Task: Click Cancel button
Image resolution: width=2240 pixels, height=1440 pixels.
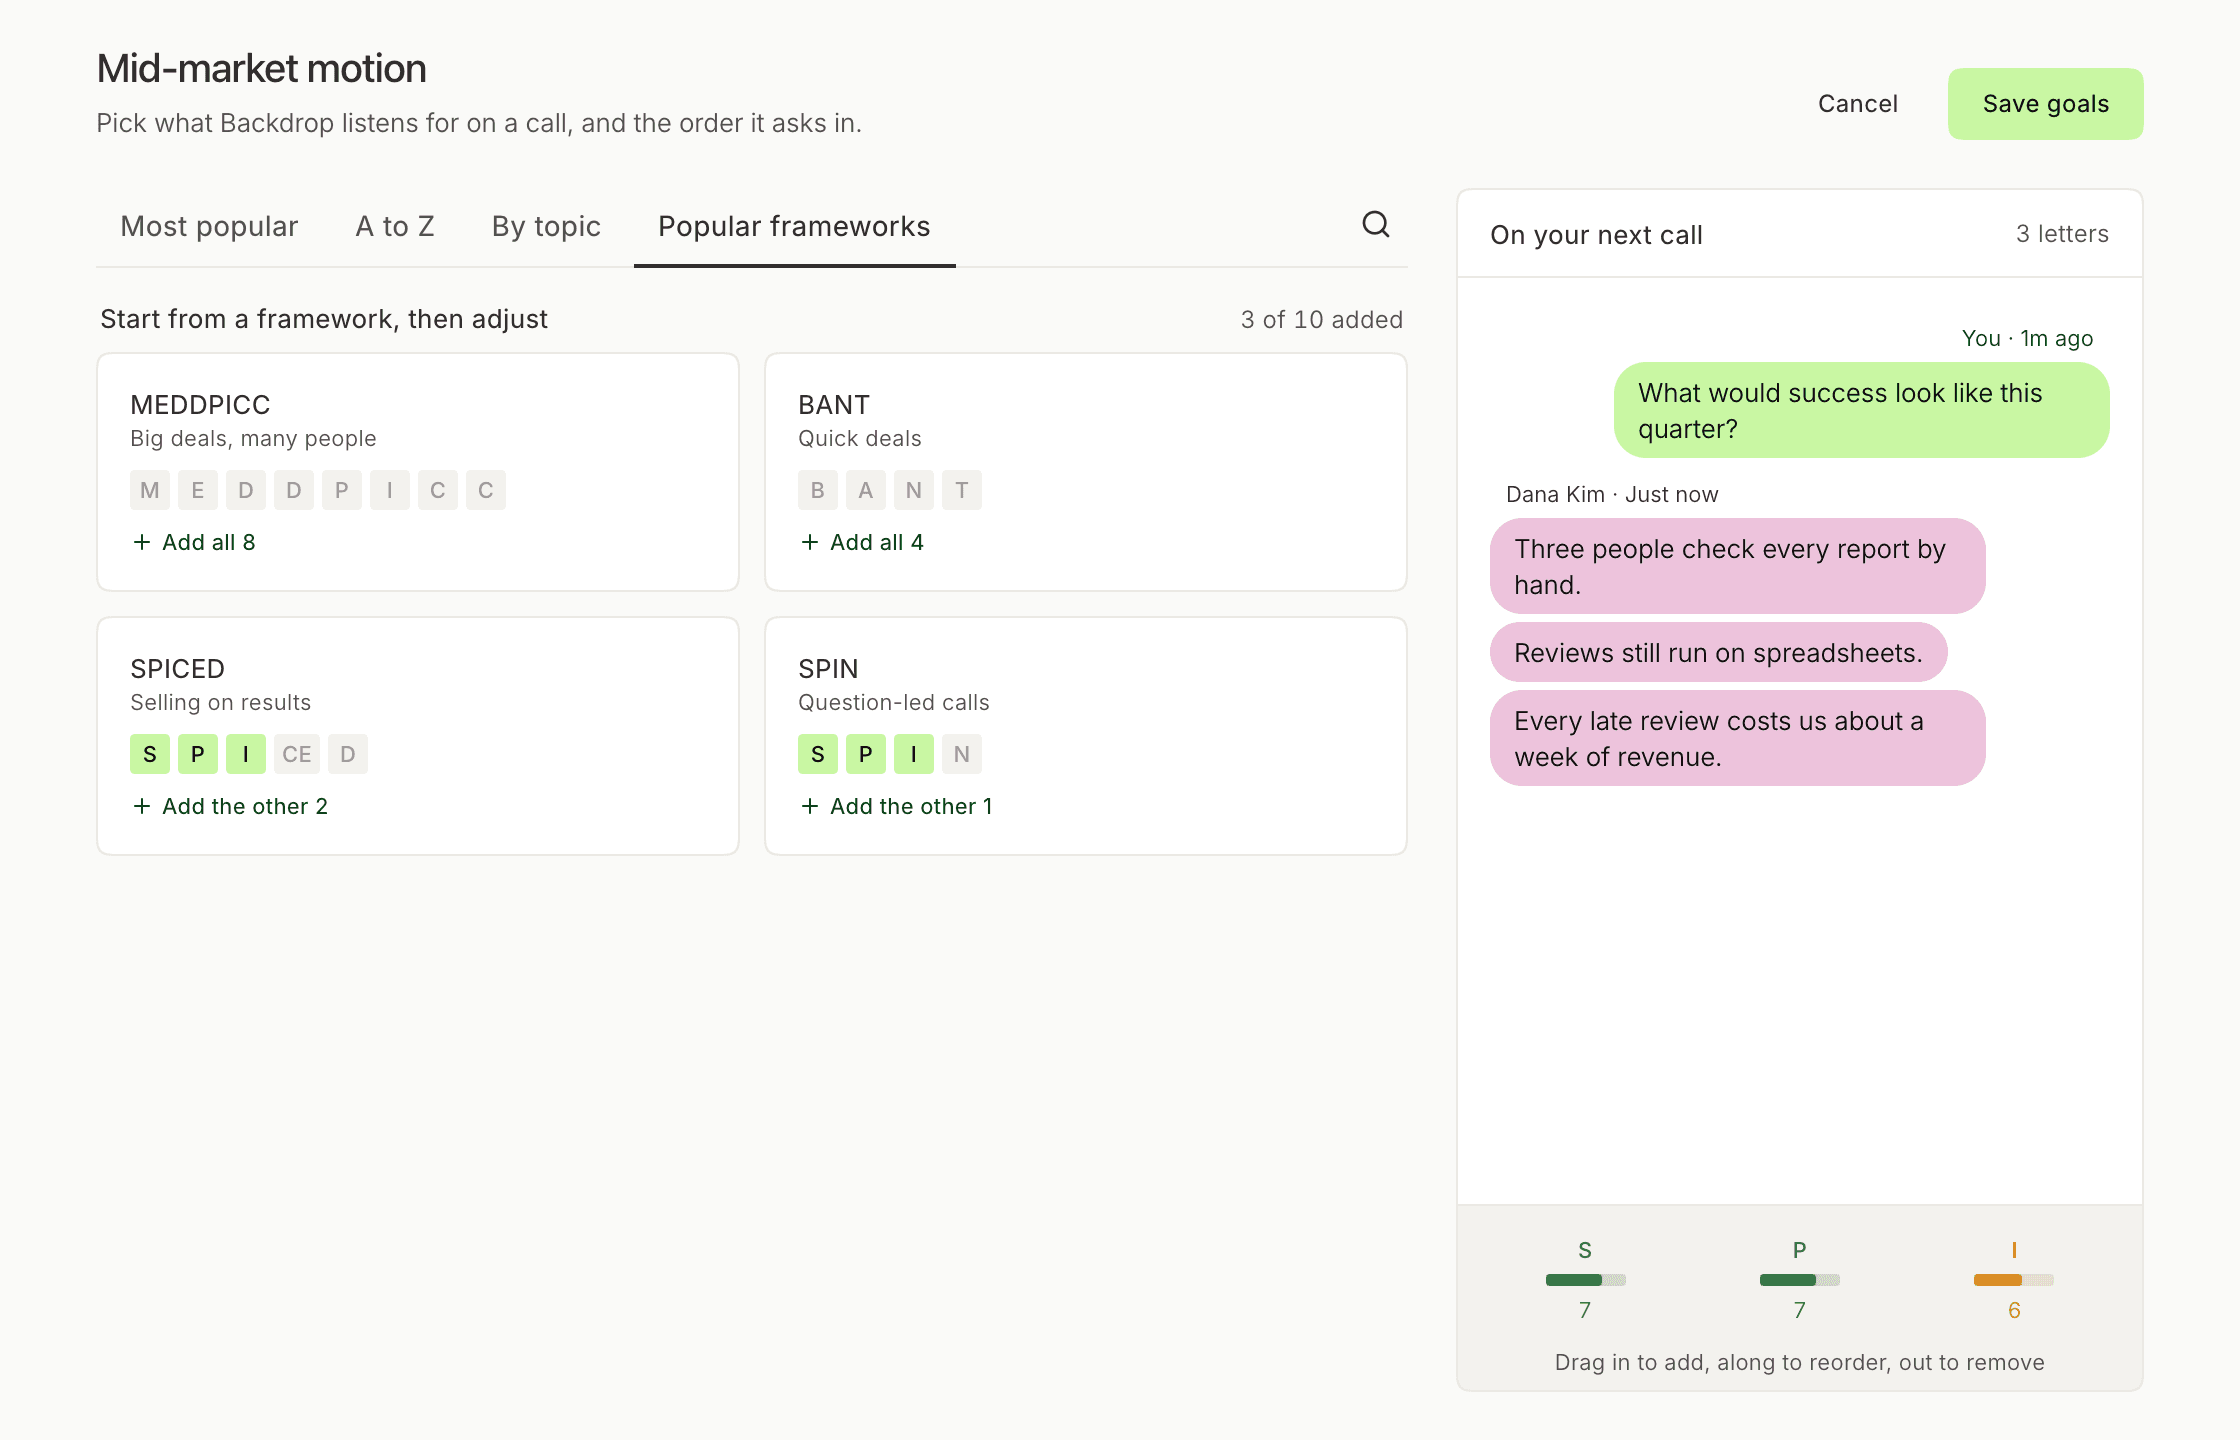Action: [x=1857, y=104]
